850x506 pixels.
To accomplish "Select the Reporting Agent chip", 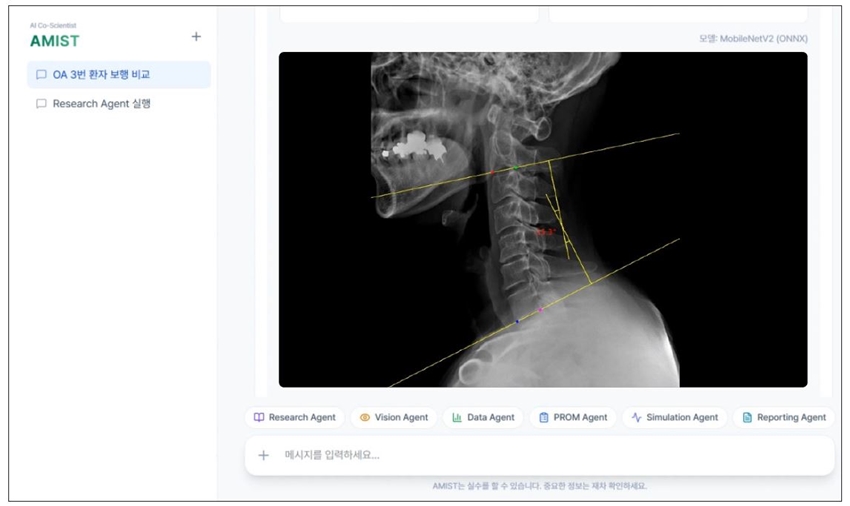I will pyautogui.click(x=784, y=417).
